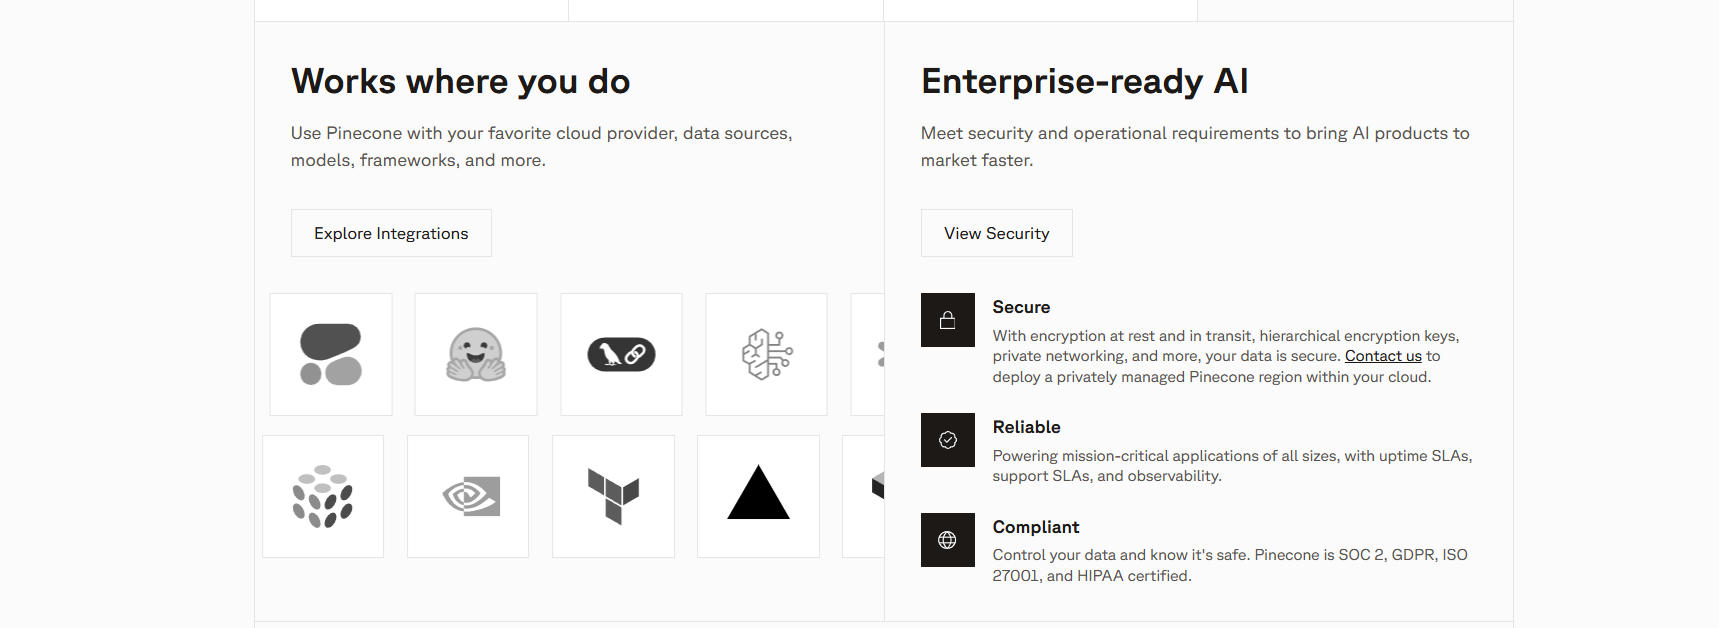The image size is (1719, 628).
Task: Click the brain circuit logo tile
Action: click(766, 354)
